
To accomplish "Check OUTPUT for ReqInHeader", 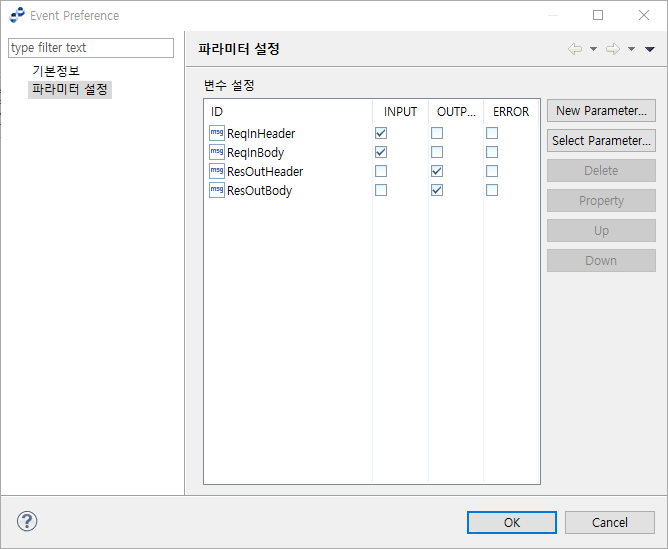I will [437, 133].
